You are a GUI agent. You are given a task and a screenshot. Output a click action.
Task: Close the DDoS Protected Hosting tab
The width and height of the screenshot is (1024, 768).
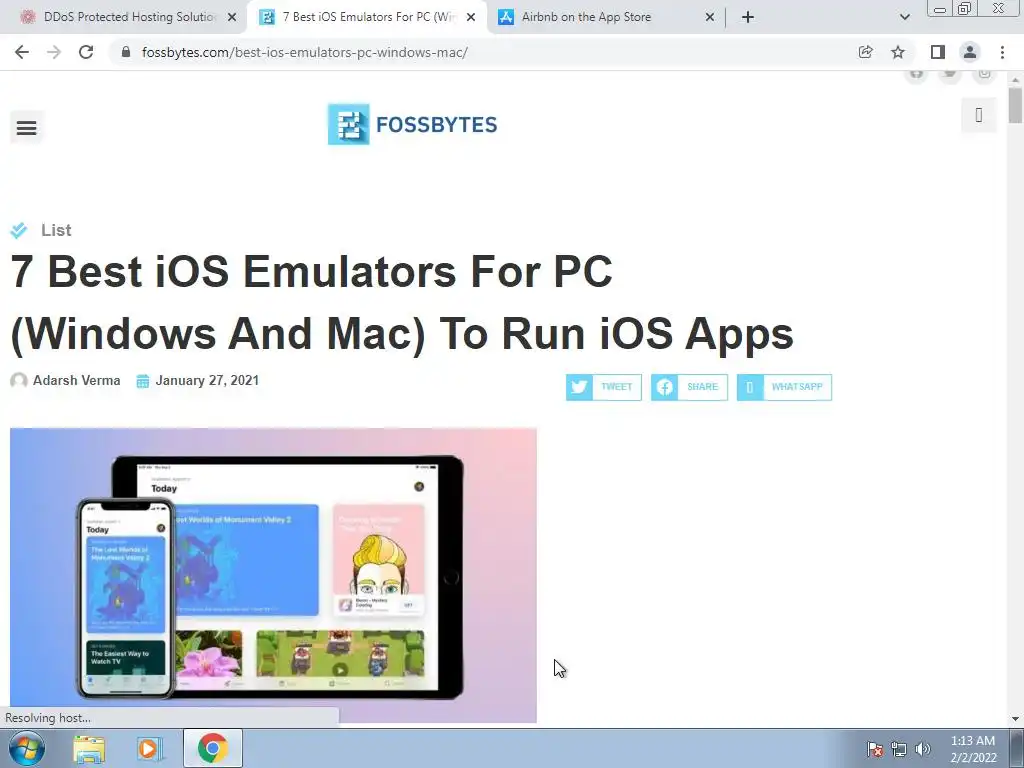click(232, 18)
